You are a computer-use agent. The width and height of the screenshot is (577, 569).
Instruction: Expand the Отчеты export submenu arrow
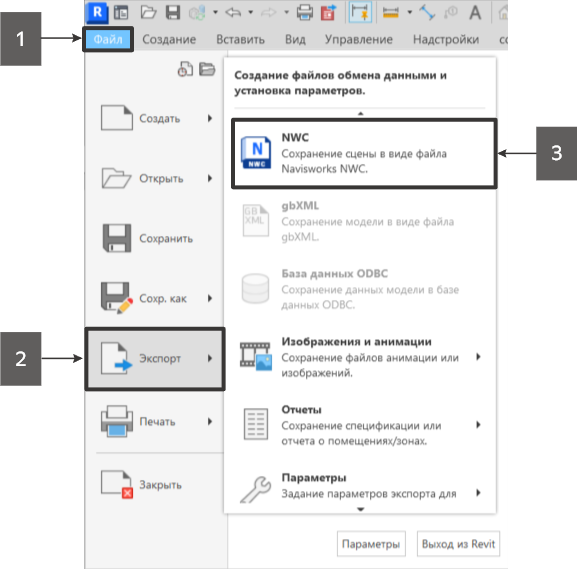tap(478, 424)
